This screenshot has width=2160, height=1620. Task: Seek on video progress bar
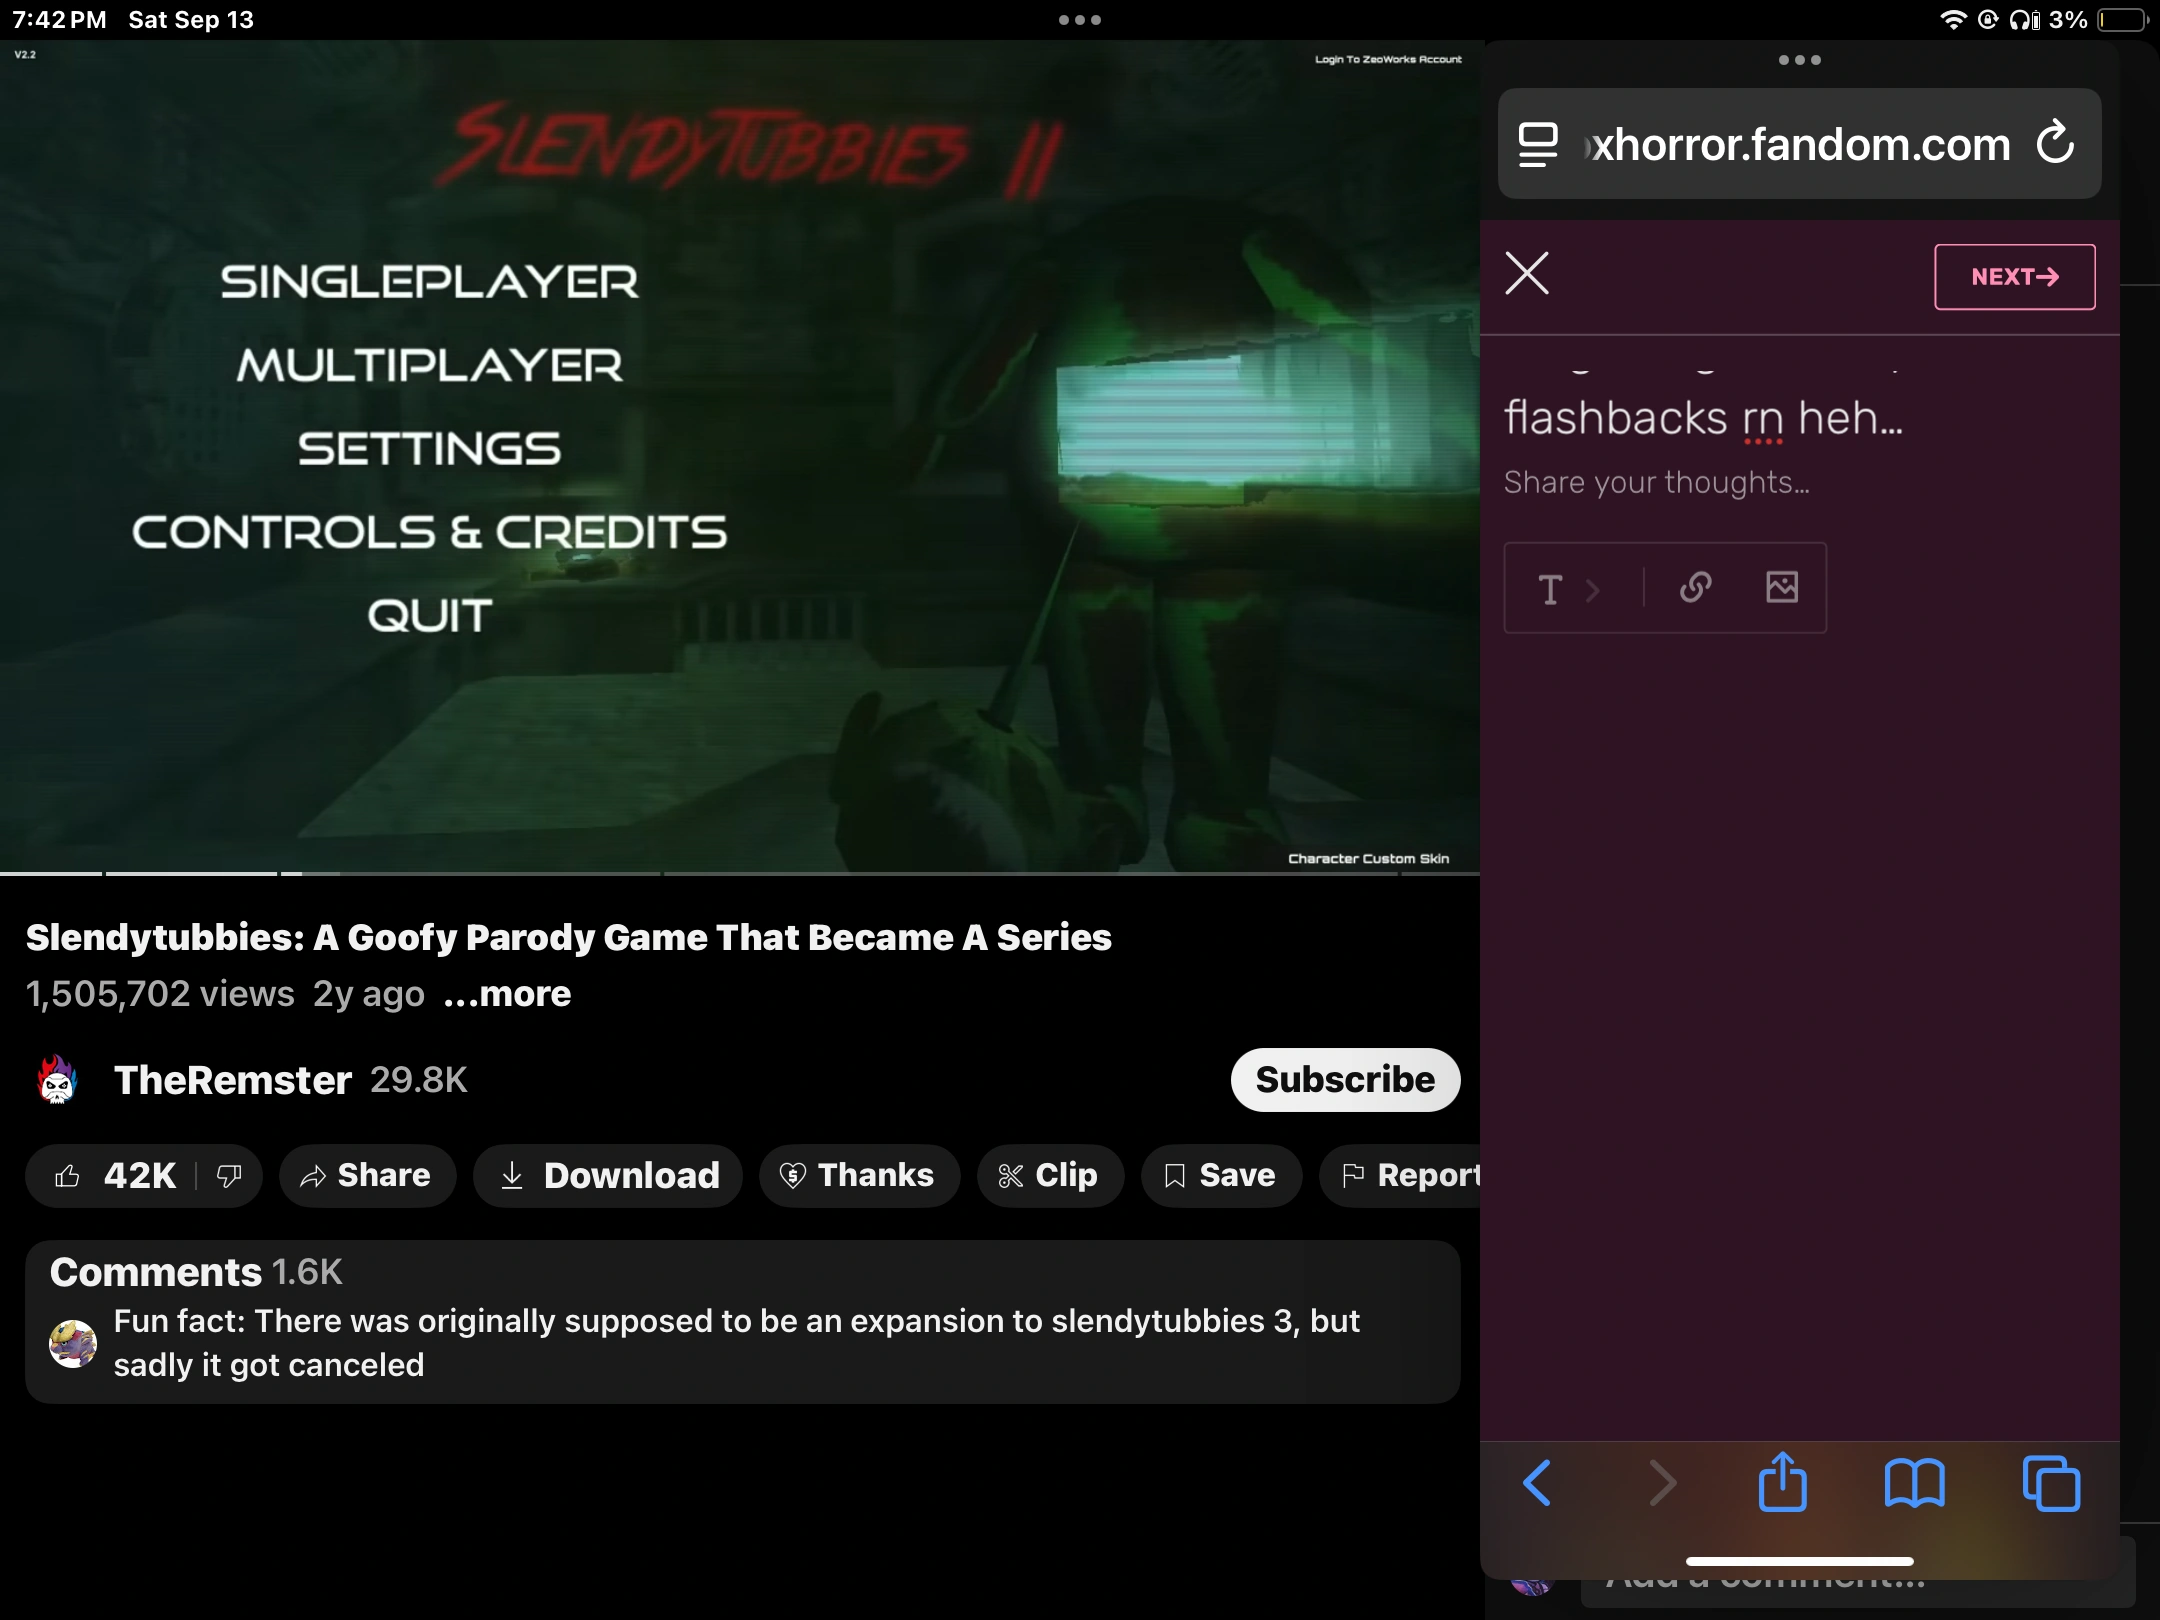[740, 873]
